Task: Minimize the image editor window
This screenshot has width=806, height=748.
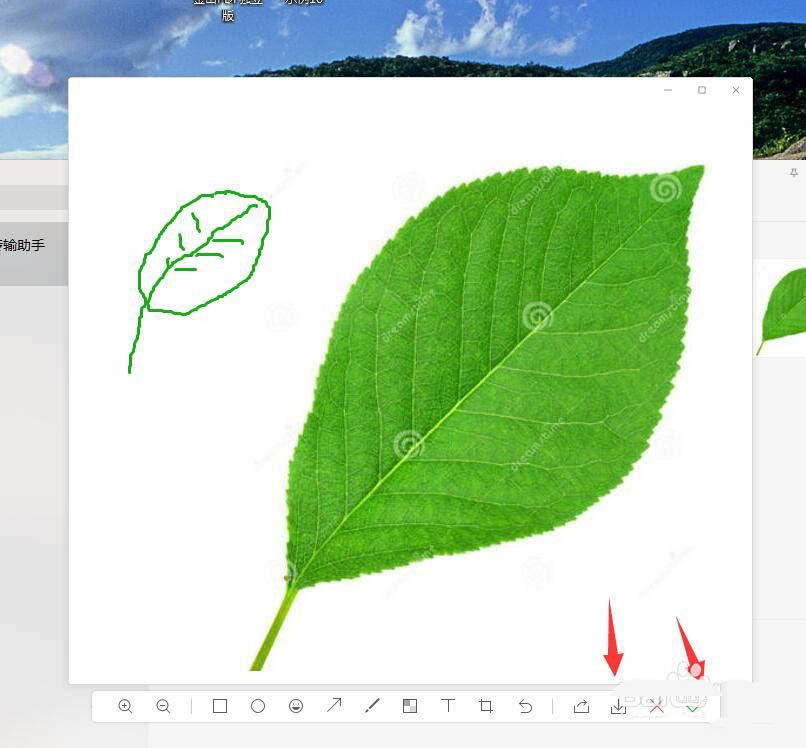Action: [x=668, y=90]
